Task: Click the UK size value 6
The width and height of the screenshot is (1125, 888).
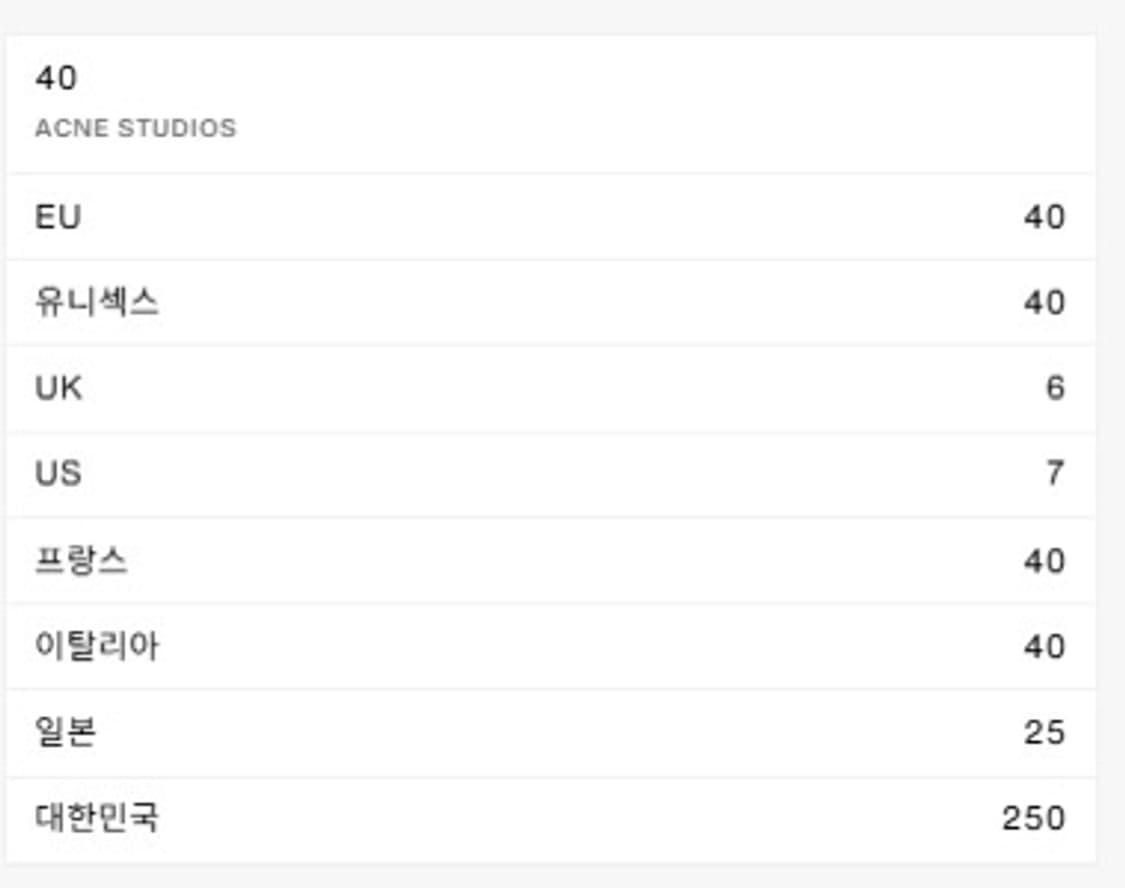Action: [x=1055, y=388]
